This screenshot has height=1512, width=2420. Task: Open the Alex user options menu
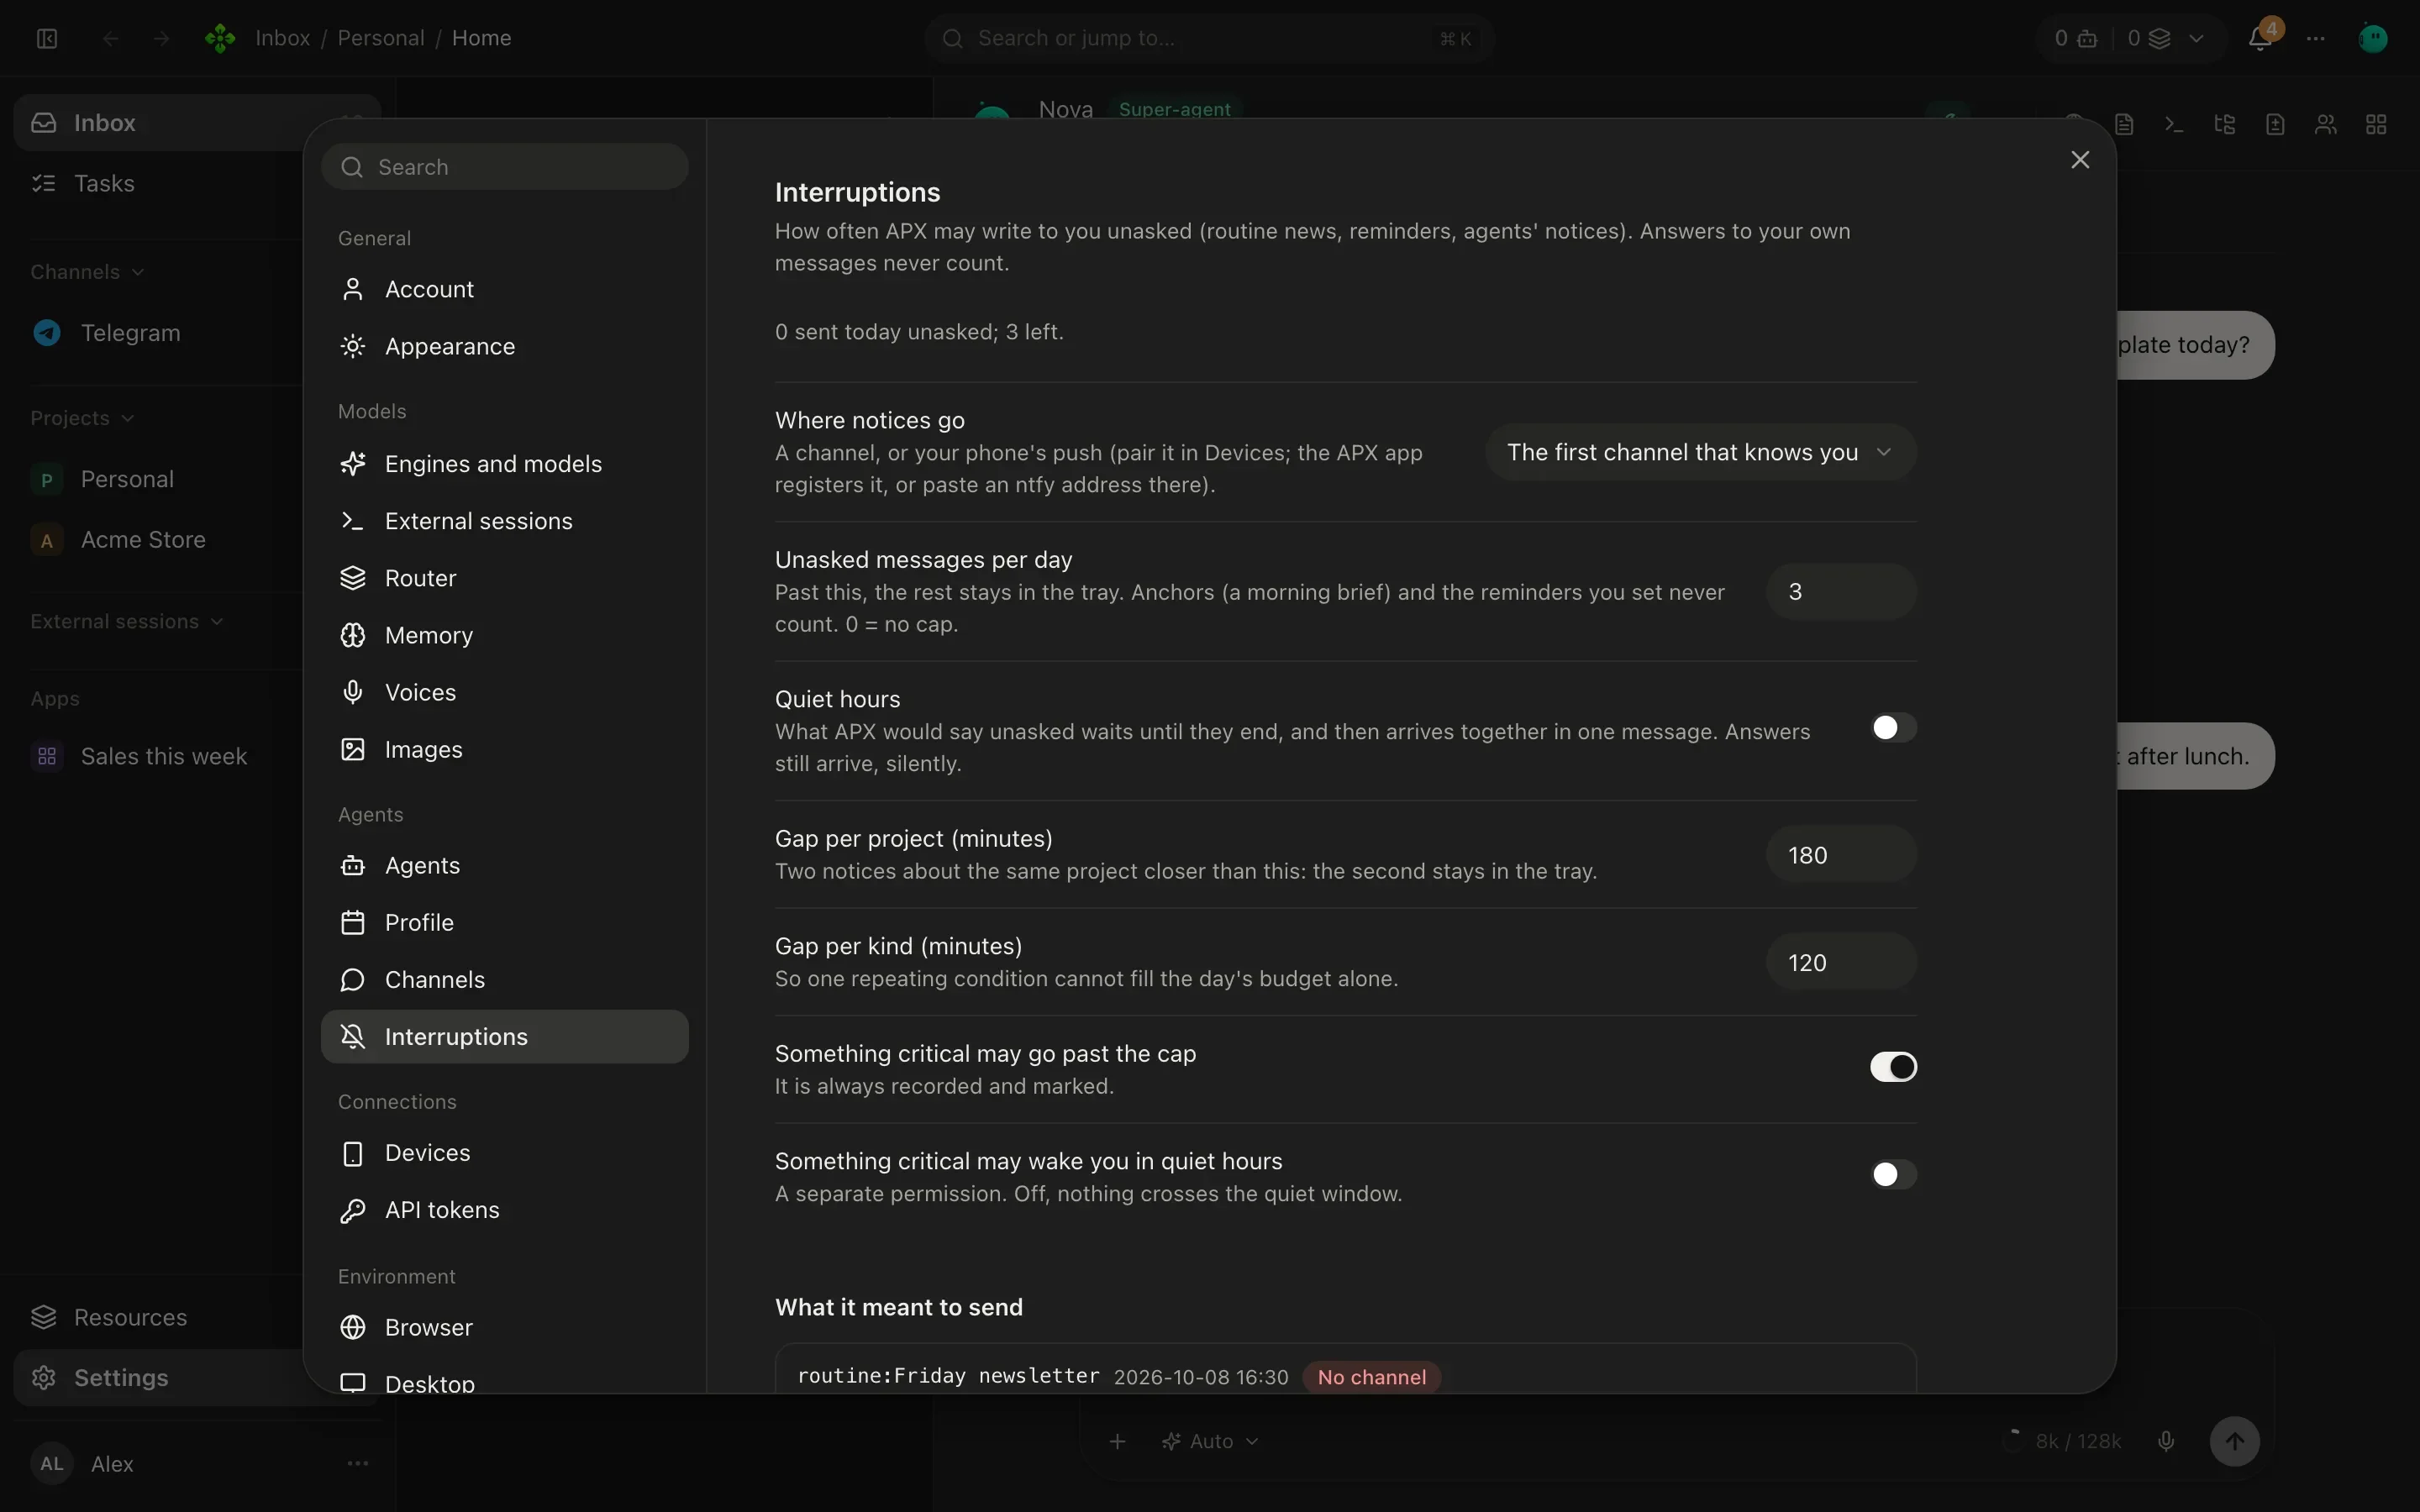pyautogui.click(x=357, y=1464)
